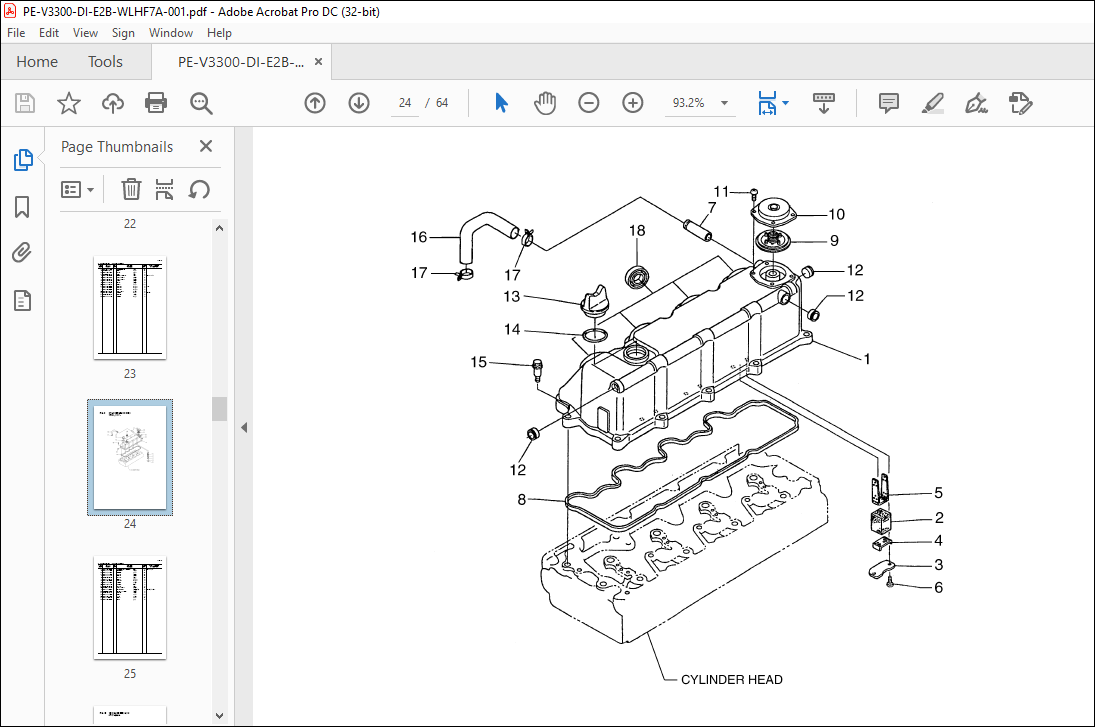
Task: Zoom out with the minus icon
Action: tap(589, 103)
